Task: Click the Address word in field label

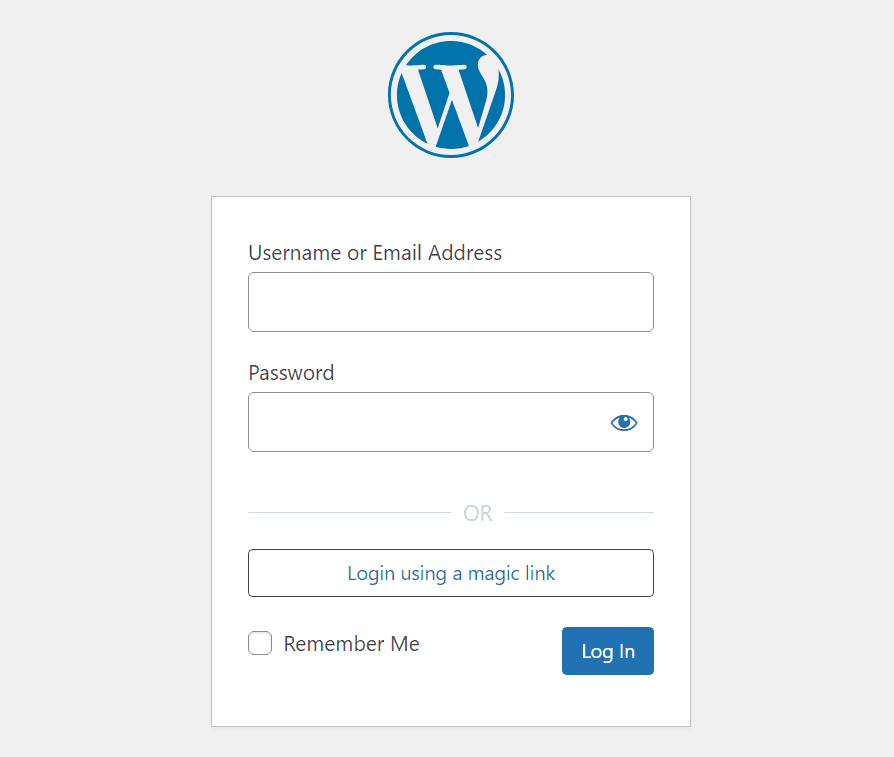Action: [465, 253]
